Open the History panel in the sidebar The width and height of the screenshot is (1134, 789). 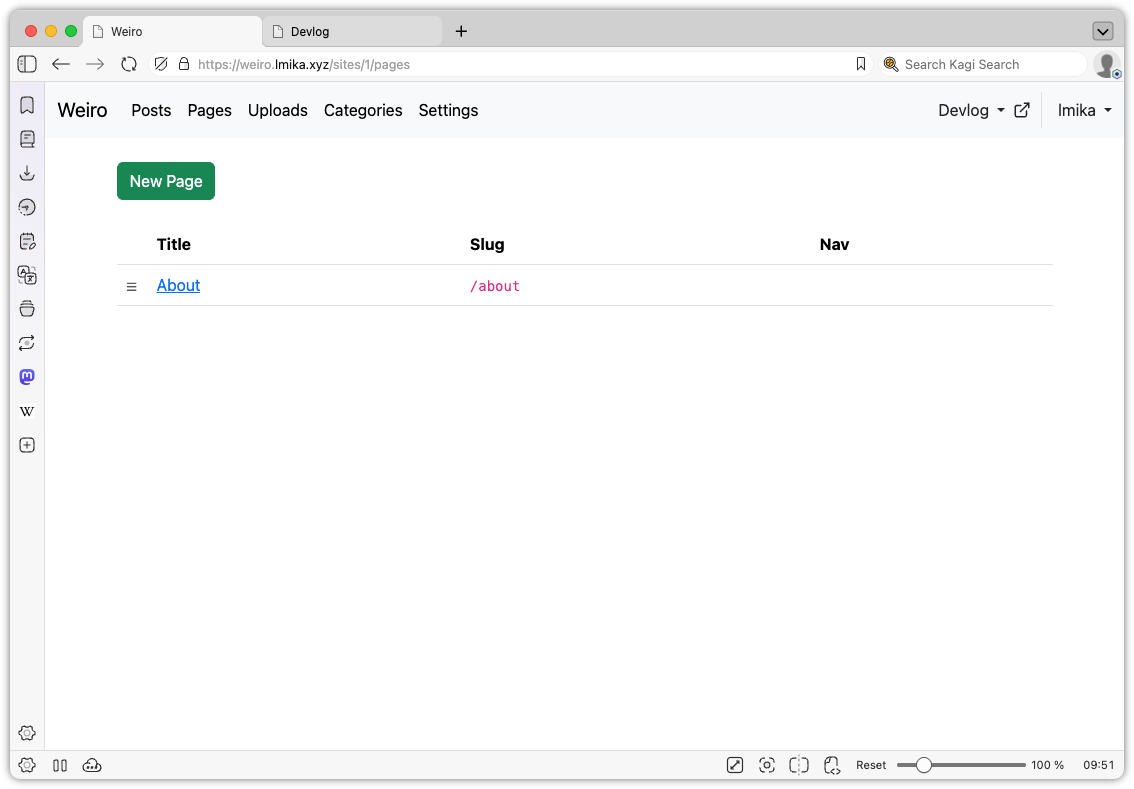27,207
